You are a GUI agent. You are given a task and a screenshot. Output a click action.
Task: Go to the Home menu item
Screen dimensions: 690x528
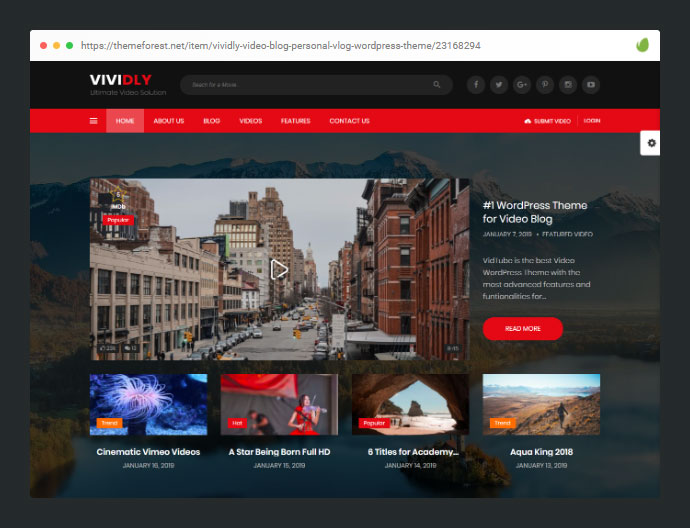point(125,121)
